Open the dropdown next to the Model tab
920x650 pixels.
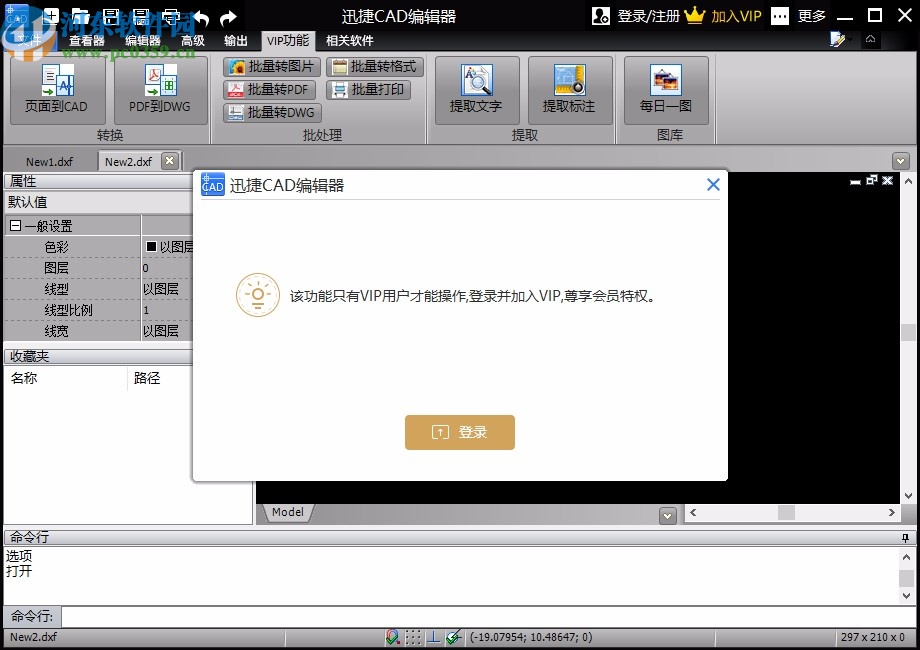[x=667, y=513]
